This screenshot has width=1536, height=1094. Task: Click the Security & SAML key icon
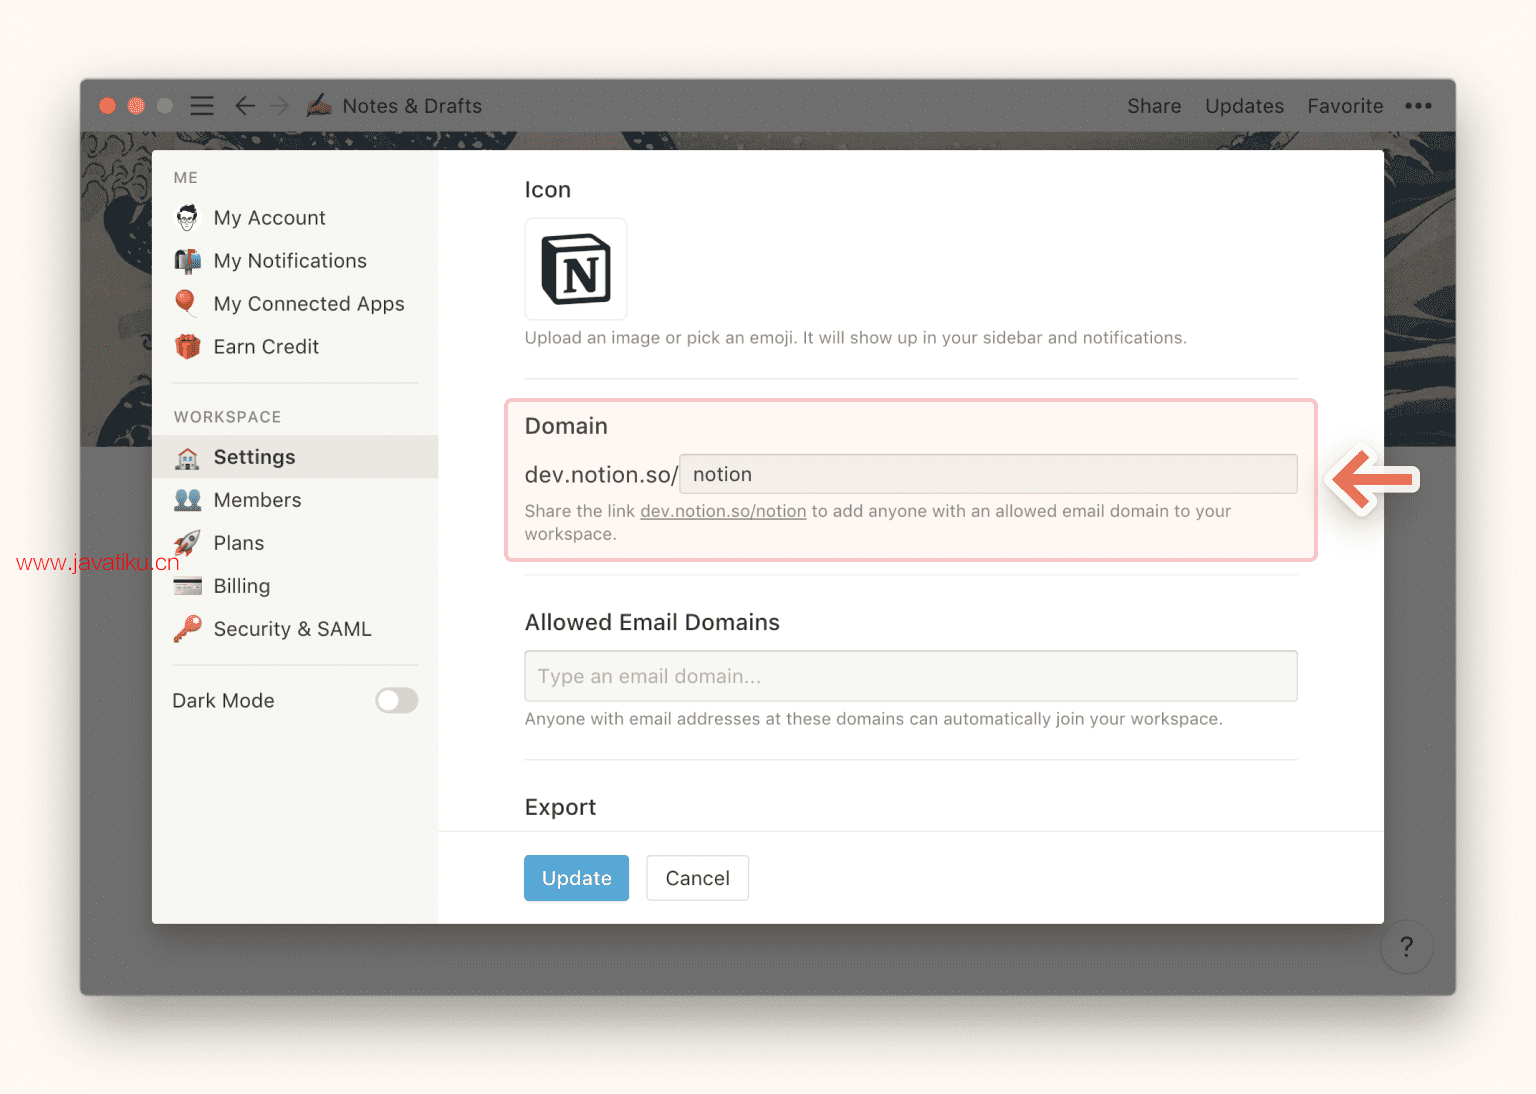click(187, 628)
